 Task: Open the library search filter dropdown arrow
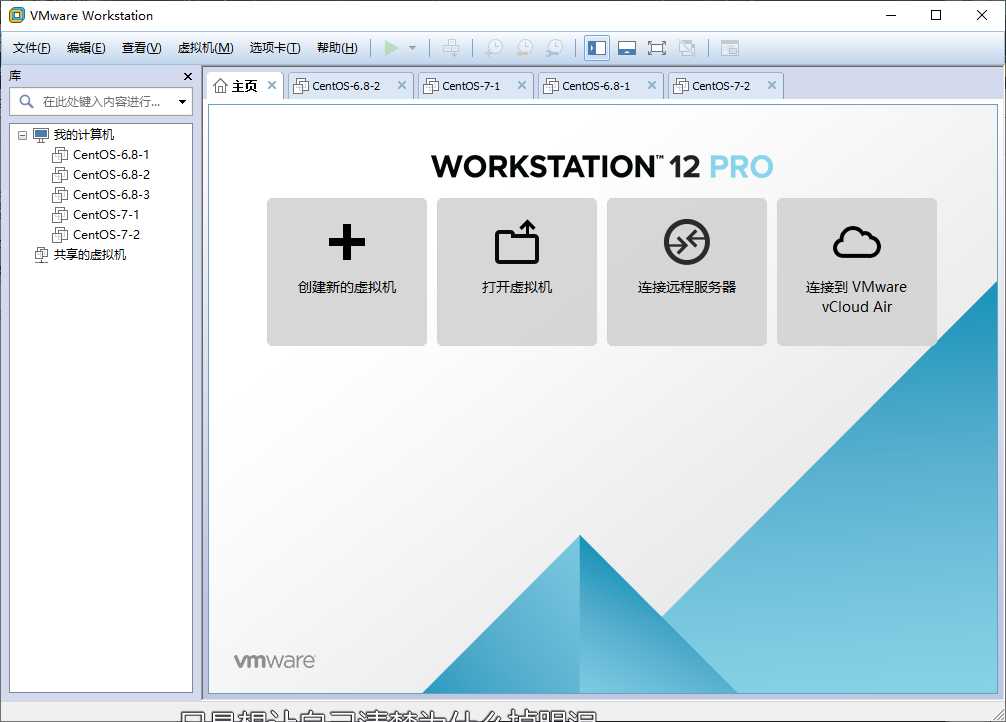click(182, 101)
